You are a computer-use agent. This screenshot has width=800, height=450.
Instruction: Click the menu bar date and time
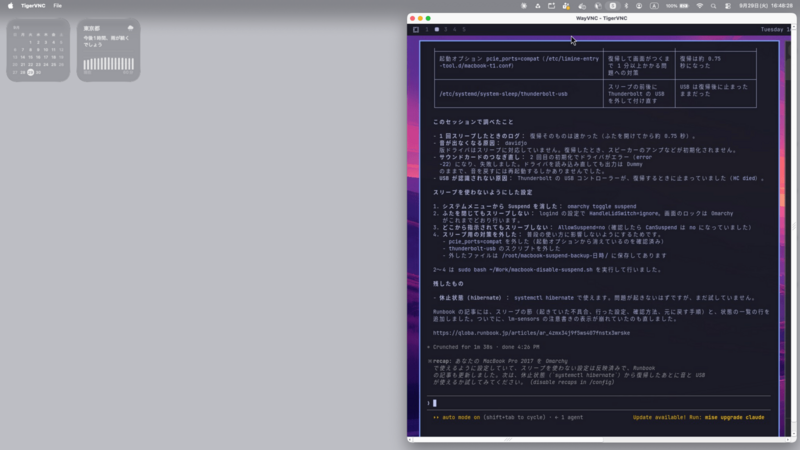[765, 6]
